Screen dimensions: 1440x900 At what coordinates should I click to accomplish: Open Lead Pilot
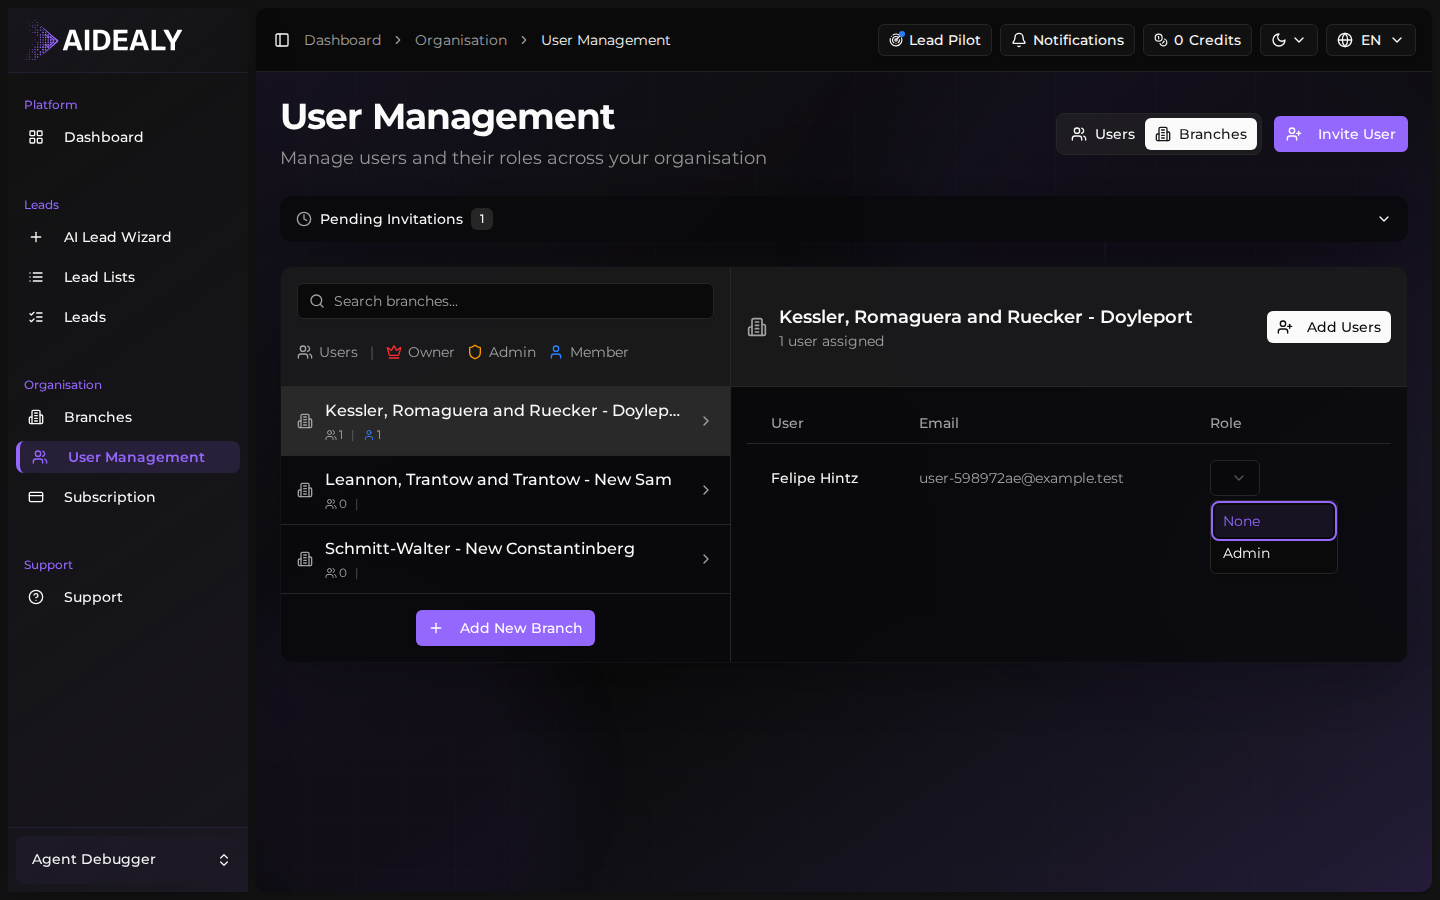coord(935,40)
